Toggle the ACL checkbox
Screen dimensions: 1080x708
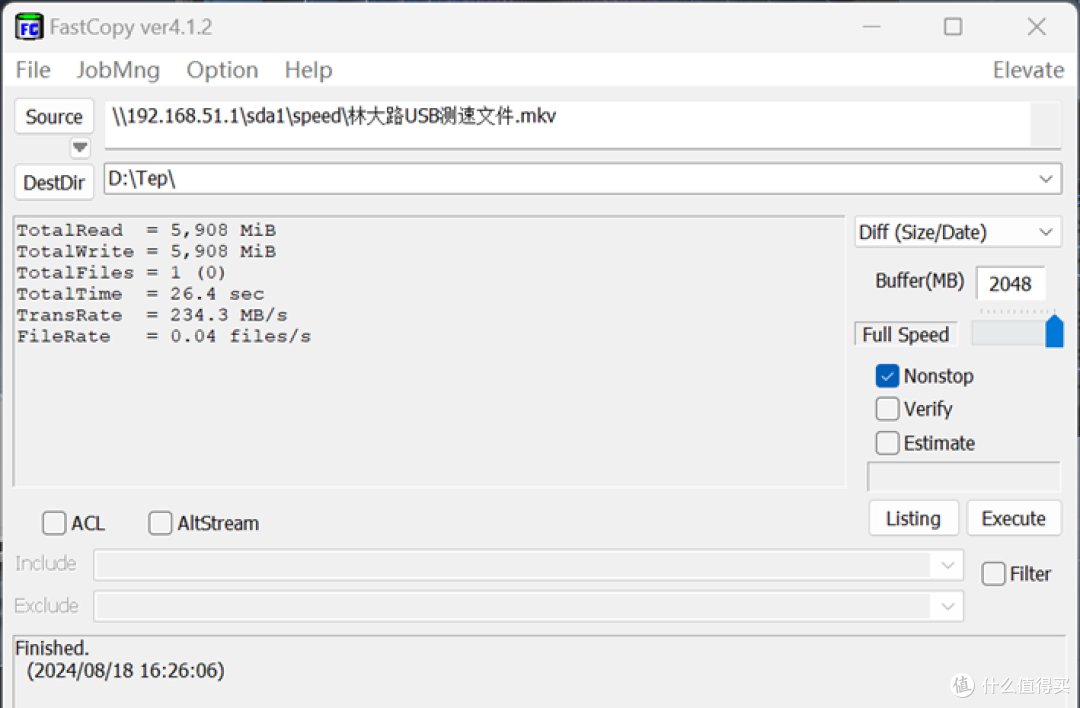click(54, 523)
